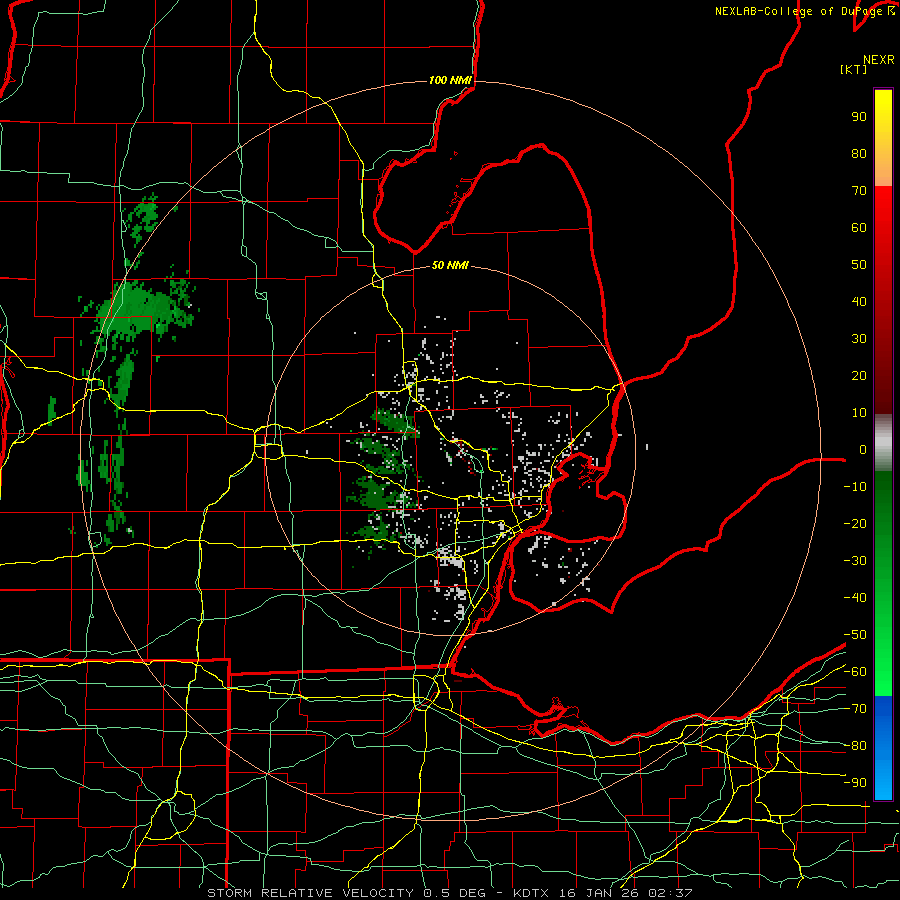900x900 pixels.
Task: Click the -50 value on the velocity scale
Action: (x=855, y=635)
